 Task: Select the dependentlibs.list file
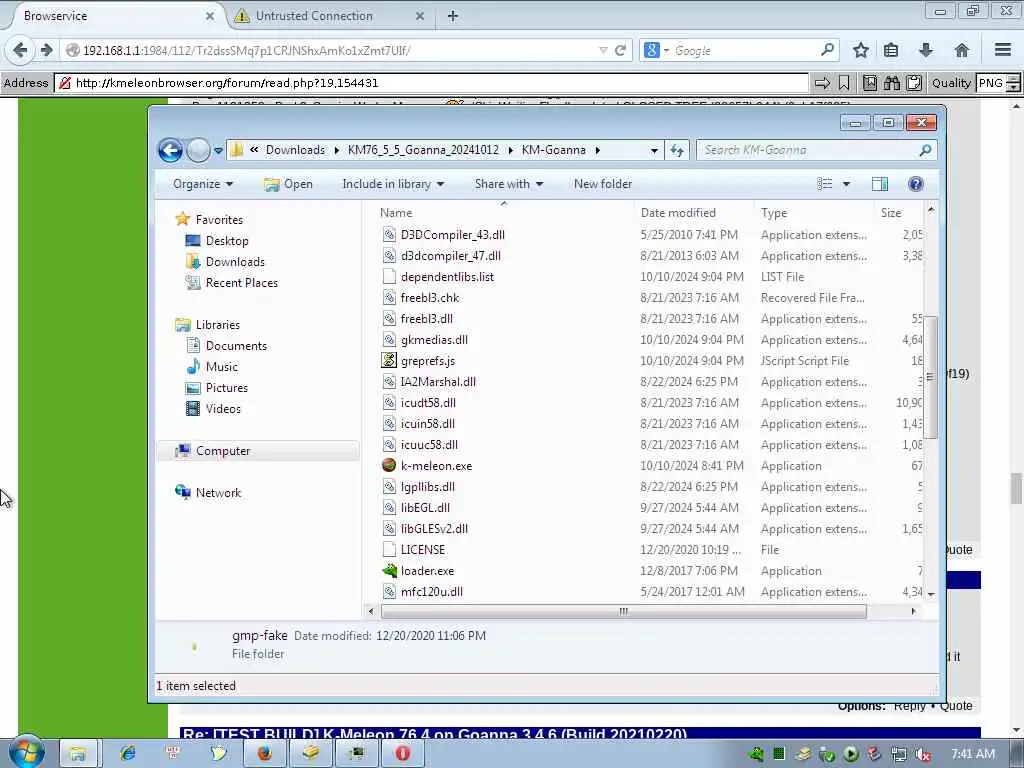(x=447, y=276)
